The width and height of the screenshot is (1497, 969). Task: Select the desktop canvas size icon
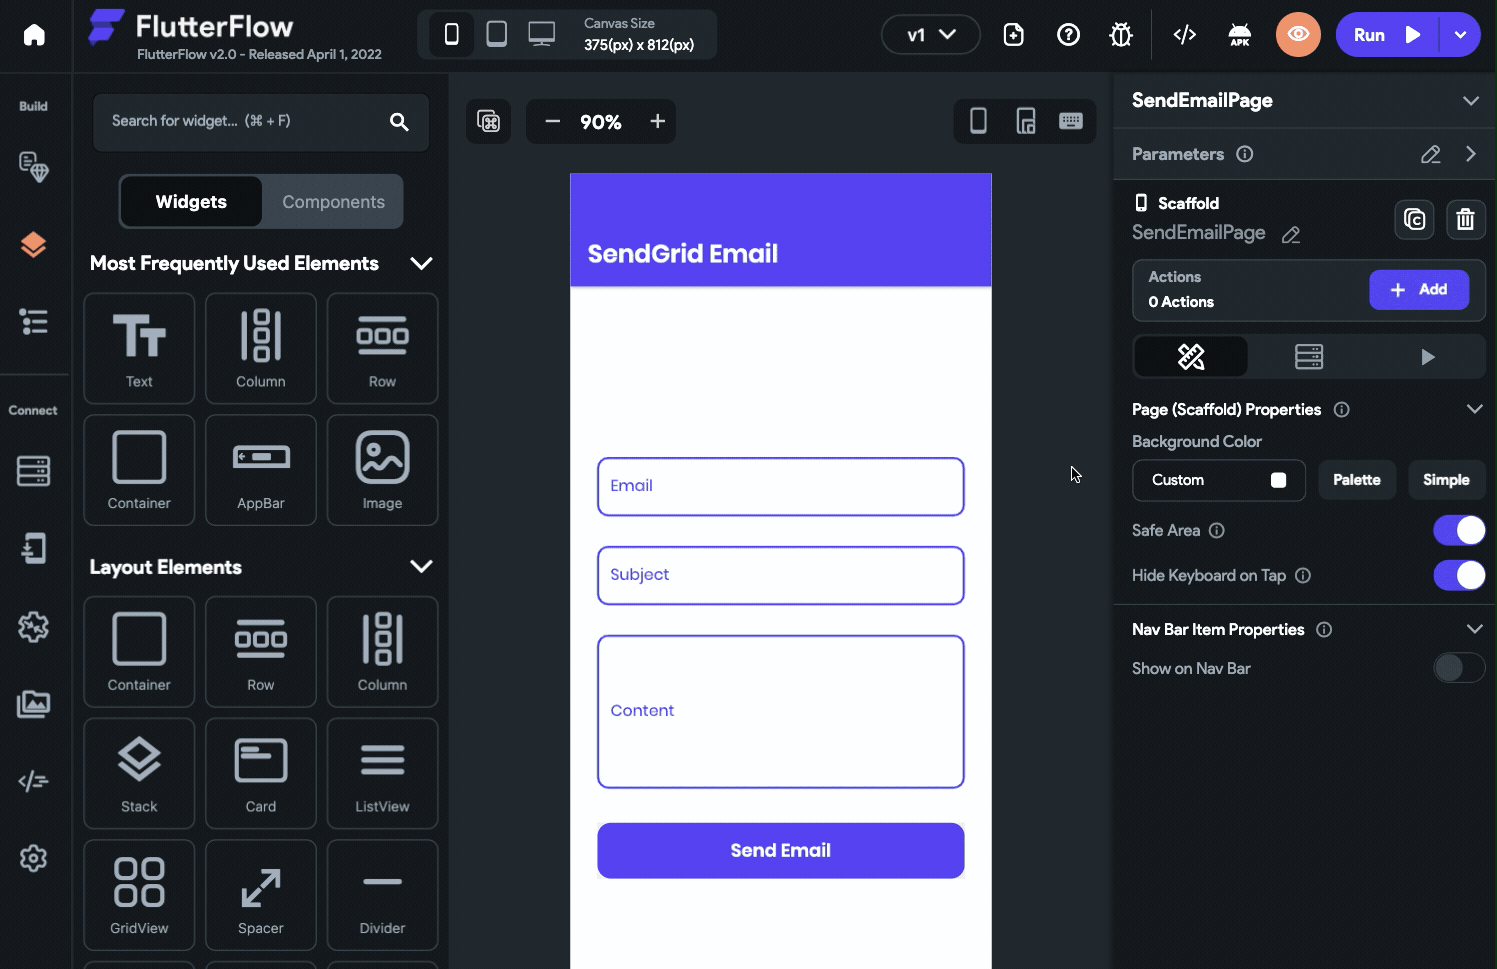541,33
